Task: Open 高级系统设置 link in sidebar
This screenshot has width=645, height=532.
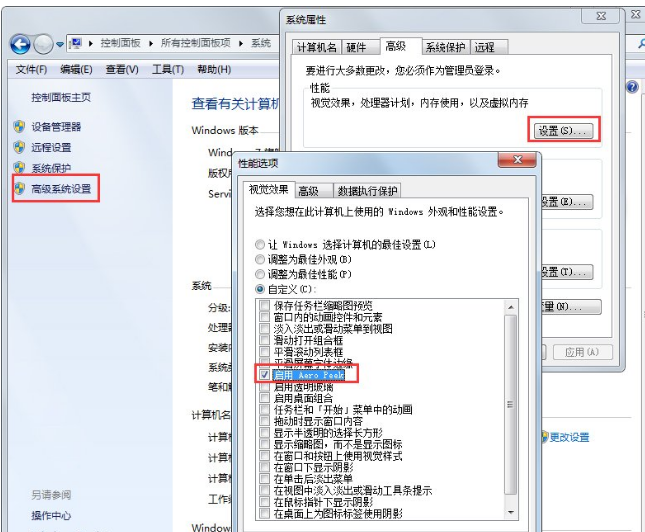Action: point(61,189)
